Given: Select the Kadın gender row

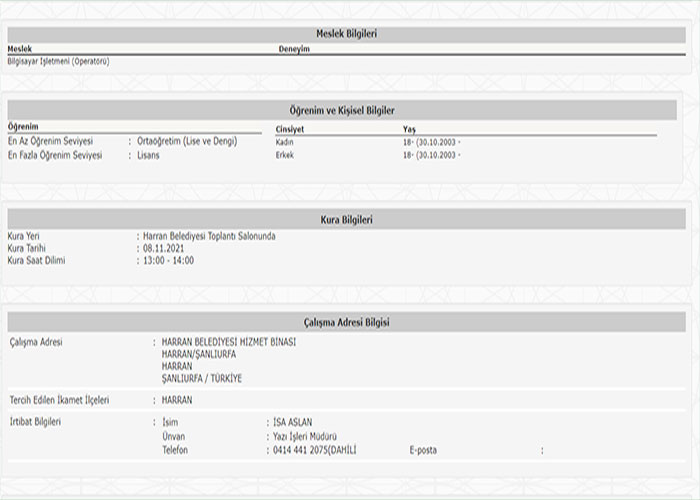Looking at the screenshot, I should 285,142.
